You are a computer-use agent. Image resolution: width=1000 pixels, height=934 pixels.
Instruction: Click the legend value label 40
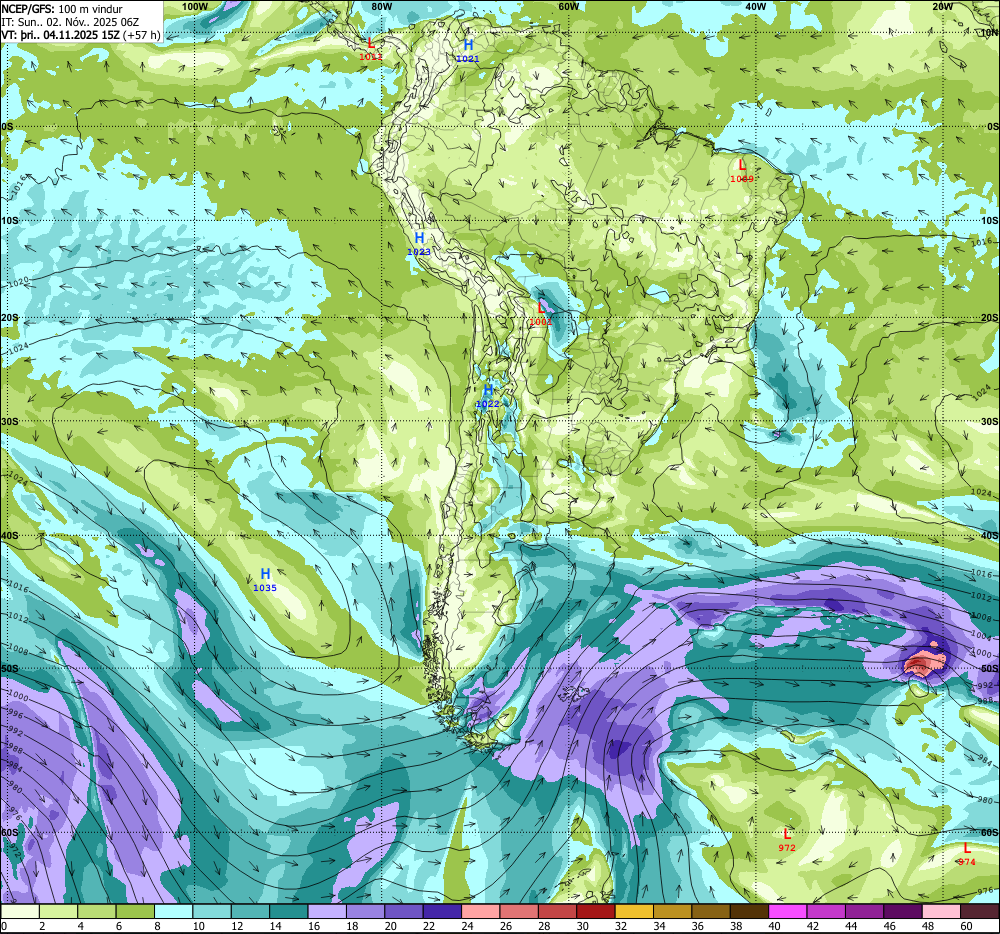click(774, 926)
